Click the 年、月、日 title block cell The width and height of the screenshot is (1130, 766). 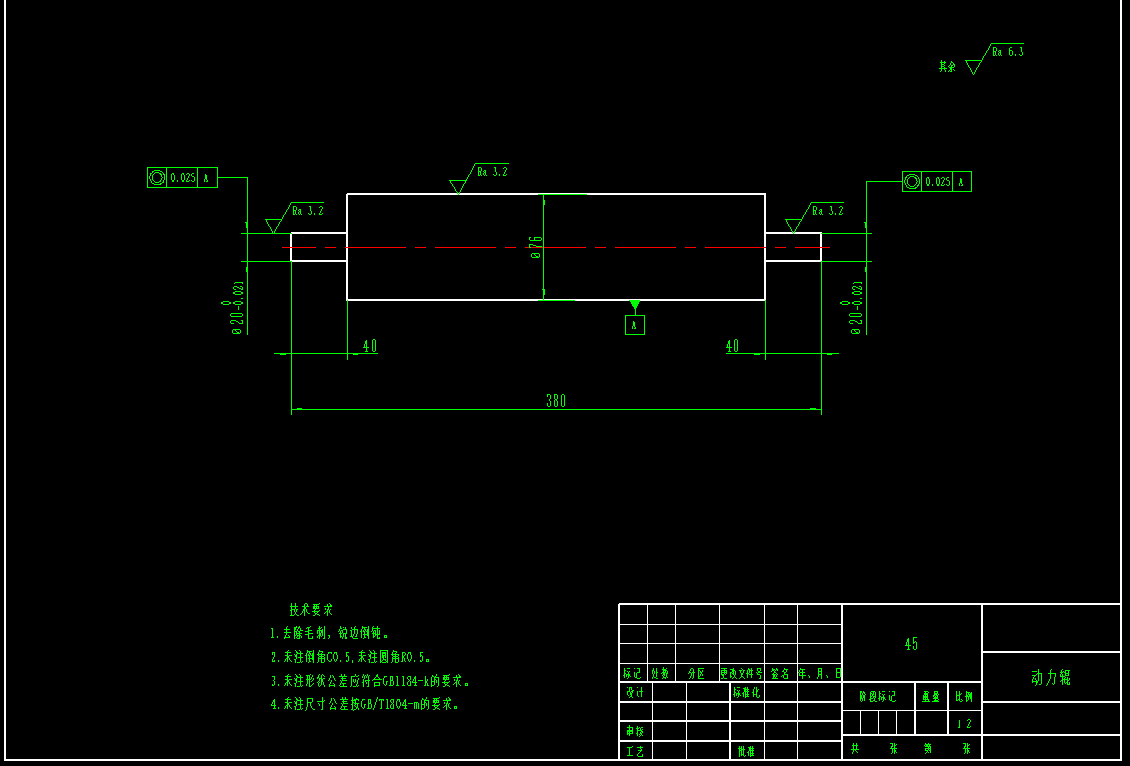pos(819,673)
